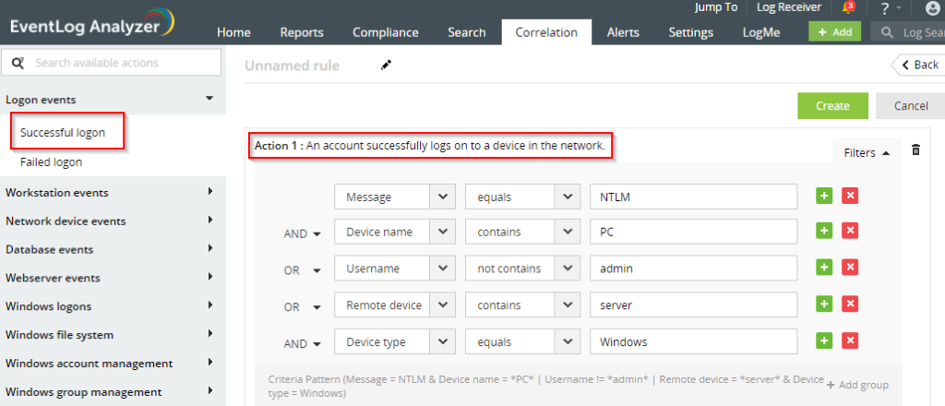Remove the Device name filter row
This screenshot has width=945, height=406.
click(850, 231)
